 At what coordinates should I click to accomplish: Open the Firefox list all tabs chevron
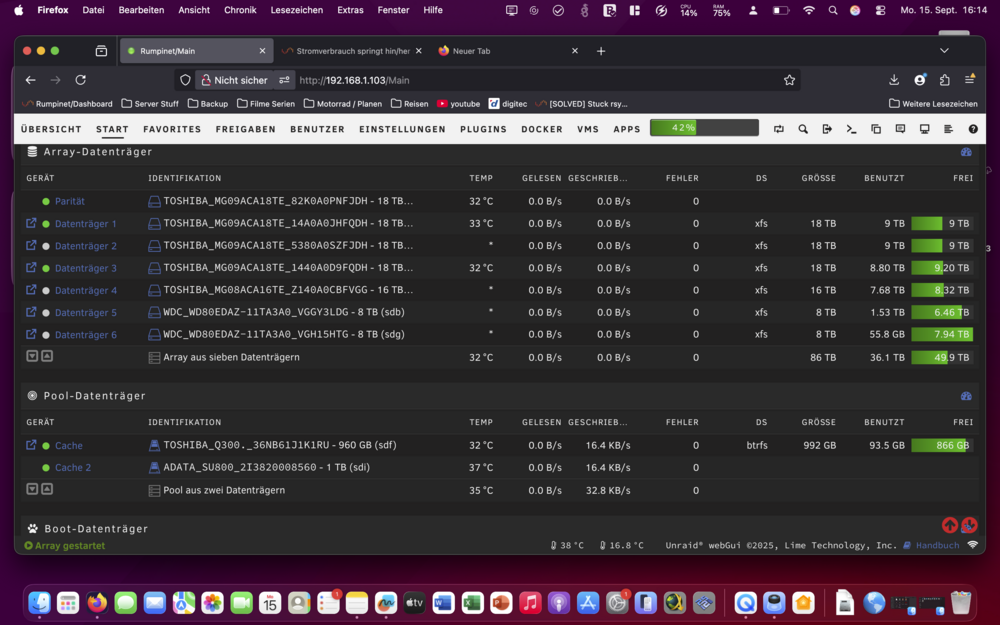click(945, 51)
